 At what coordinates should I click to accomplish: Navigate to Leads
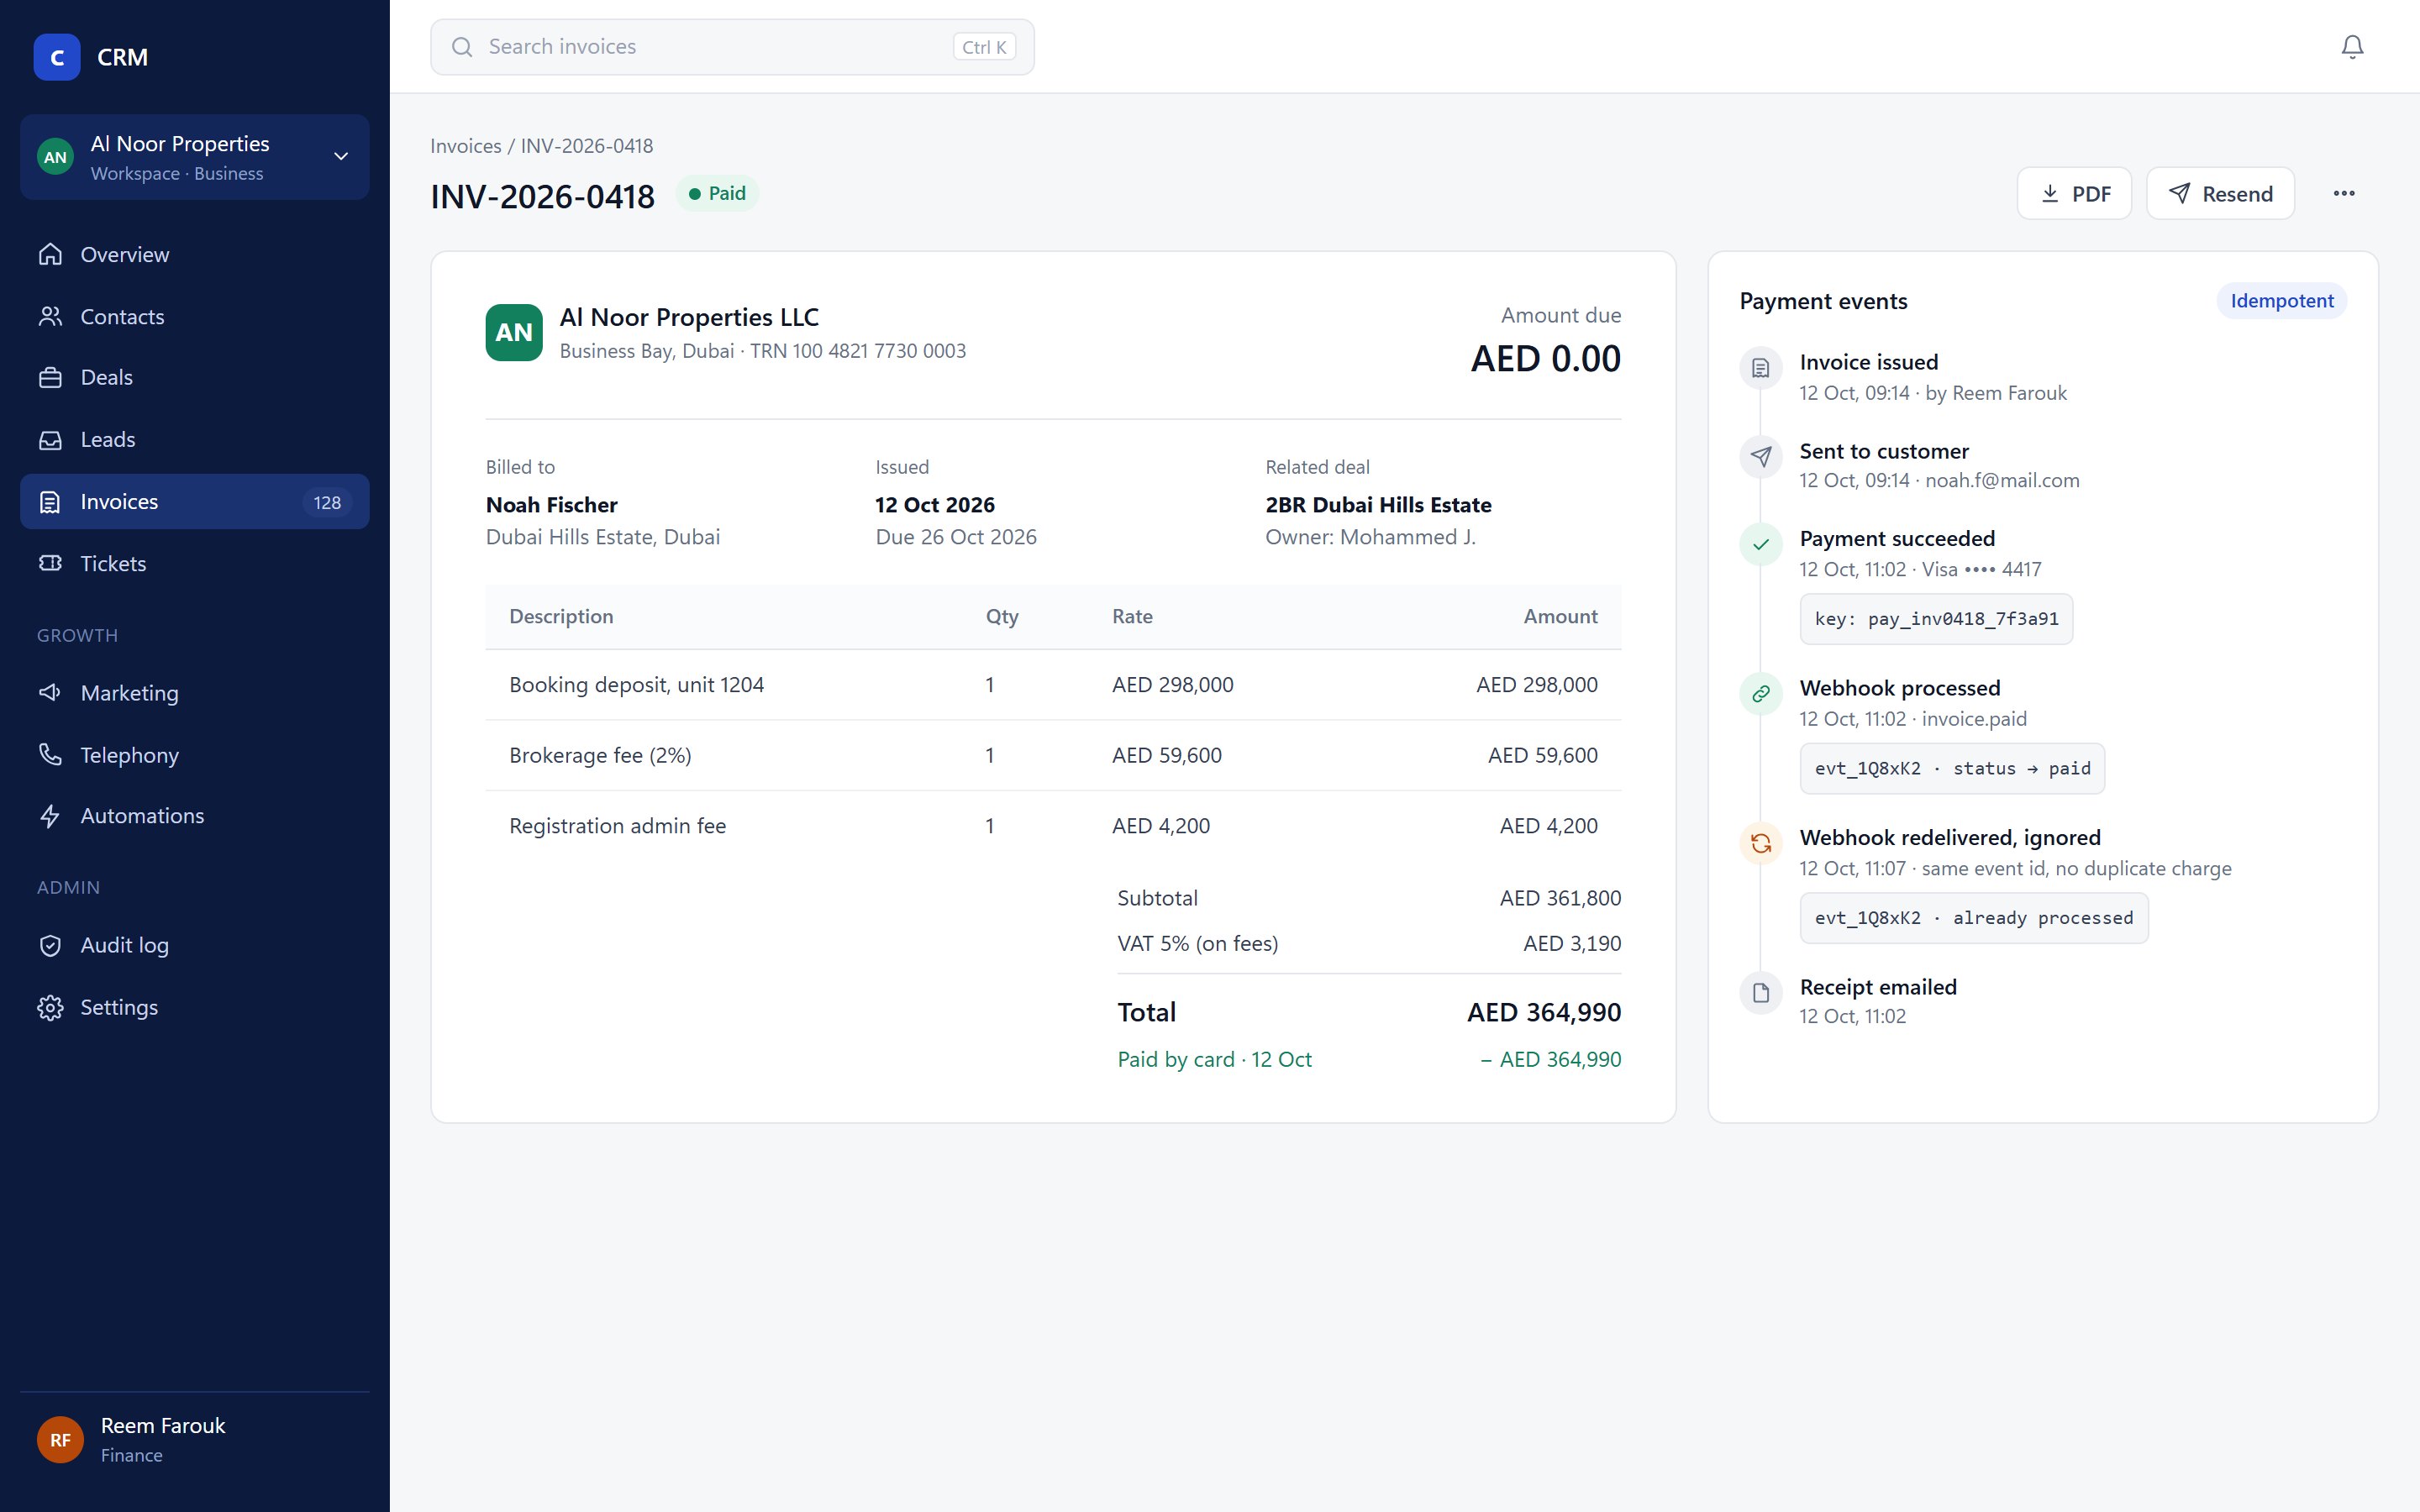pos(195,439)
